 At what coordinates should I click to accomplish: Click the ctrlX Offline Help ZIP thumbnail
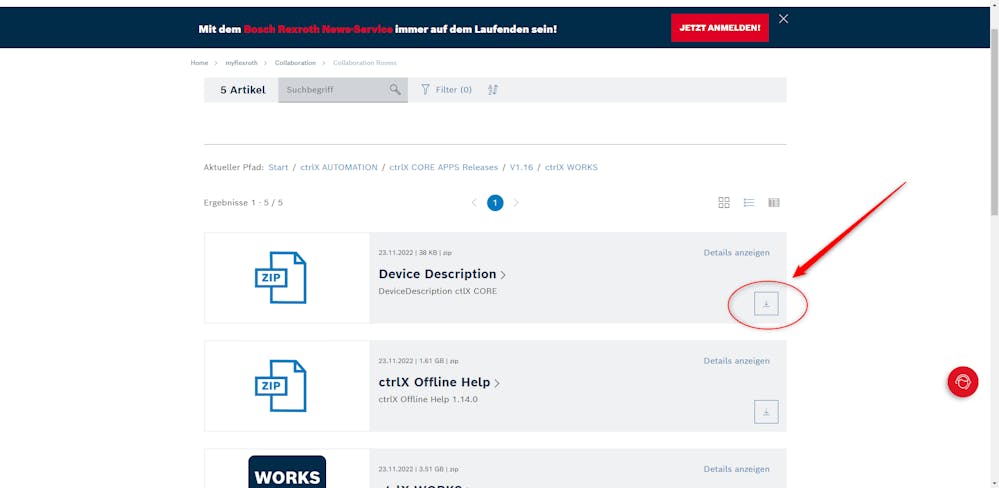pos(281,386)
